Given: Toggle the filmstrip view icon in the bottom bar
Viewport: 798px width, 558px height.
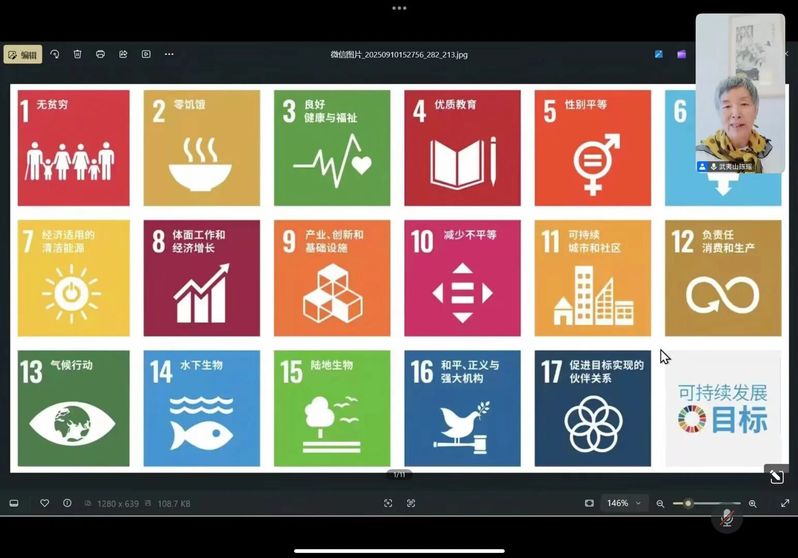Looking at the screenshot, I should [14, 503].
